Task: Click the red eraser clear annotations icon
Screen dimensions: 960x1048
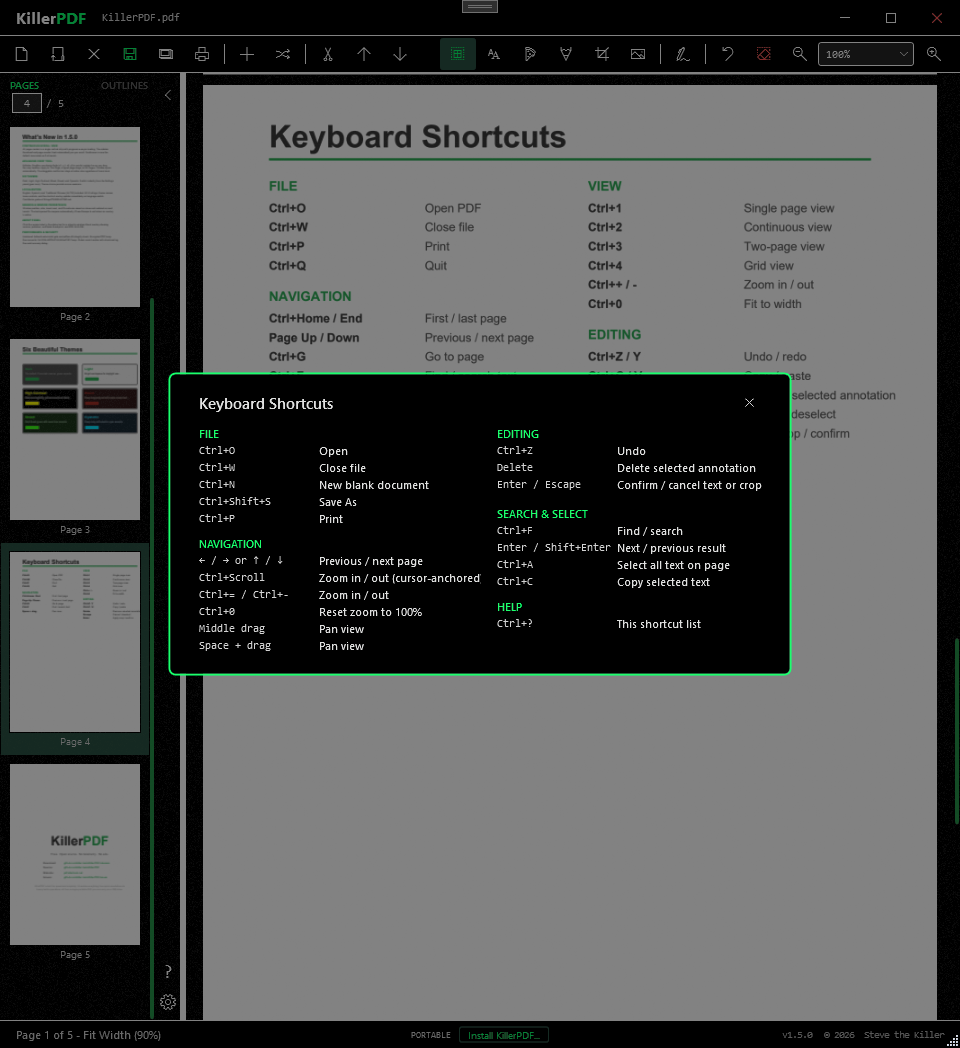Action: coord(763,54)
